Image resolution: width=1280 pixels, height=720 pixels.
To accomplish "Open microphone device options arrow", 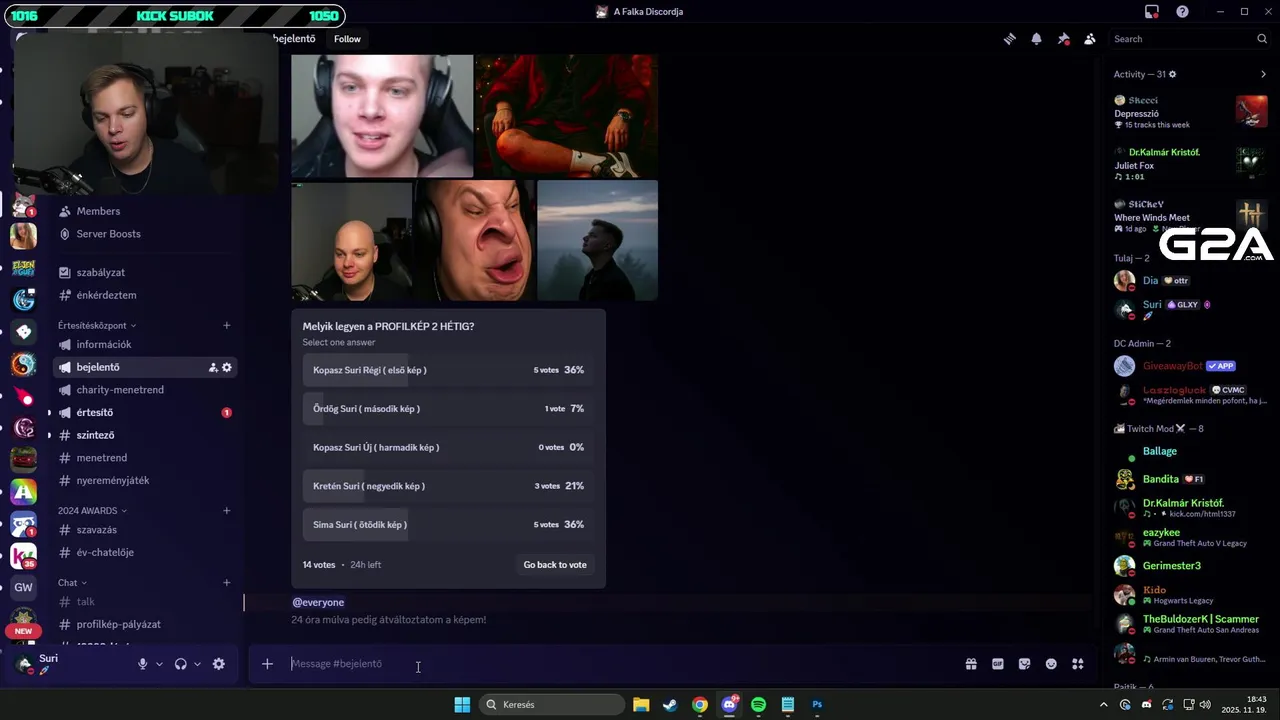I will (159, 664).
